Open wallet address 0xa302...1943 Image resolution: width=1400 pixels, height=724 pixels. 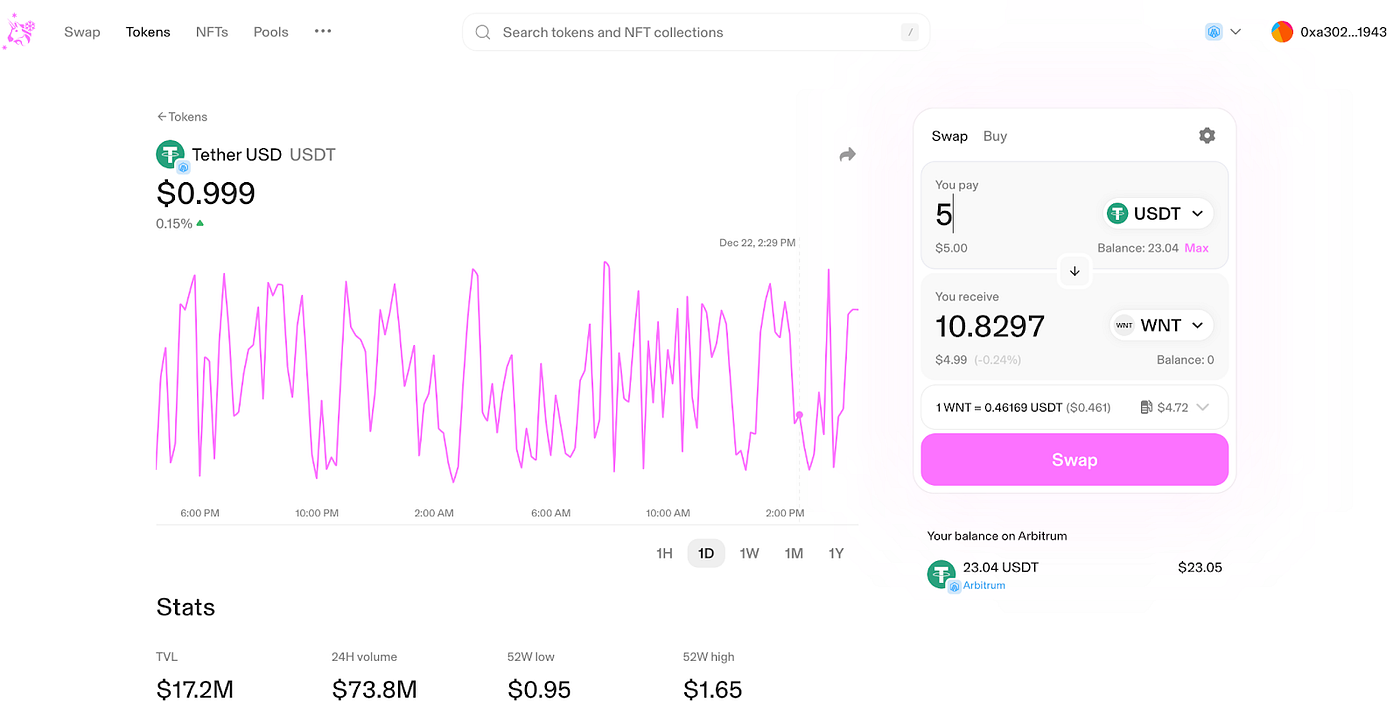[1343, 32]
